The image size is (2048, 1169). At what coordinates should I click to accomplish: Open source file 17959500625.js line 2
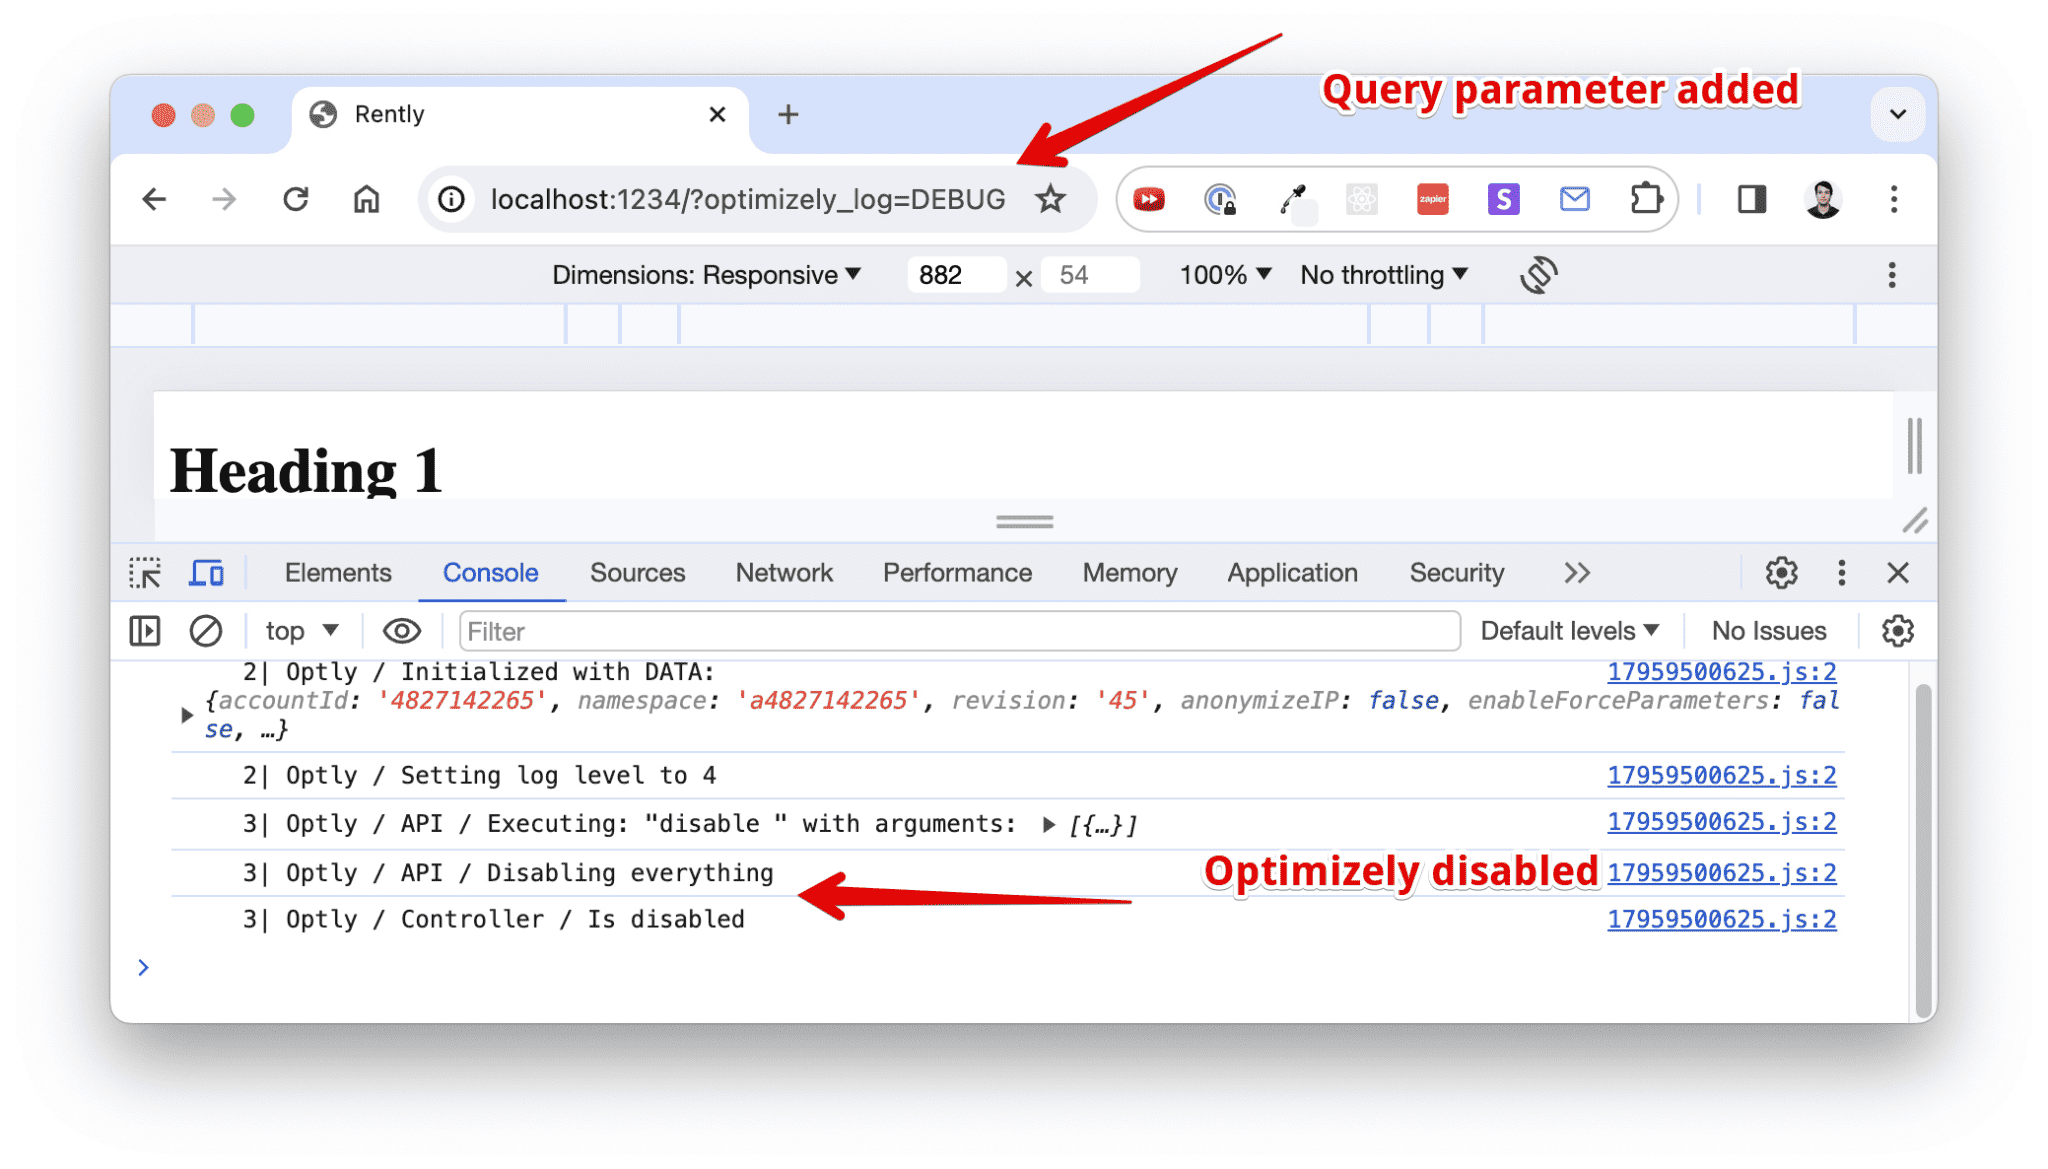point(1722,671)
